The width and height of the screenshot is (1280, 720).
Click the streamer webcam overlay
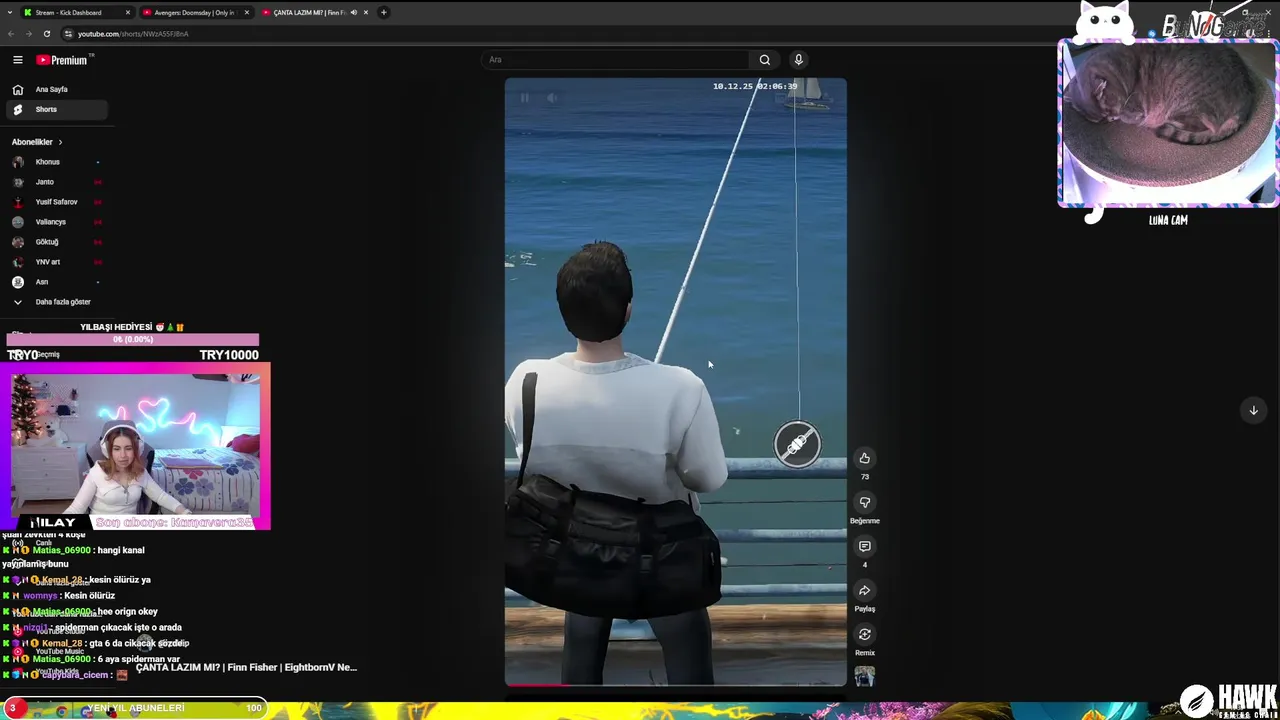click(x=135, y=446)
